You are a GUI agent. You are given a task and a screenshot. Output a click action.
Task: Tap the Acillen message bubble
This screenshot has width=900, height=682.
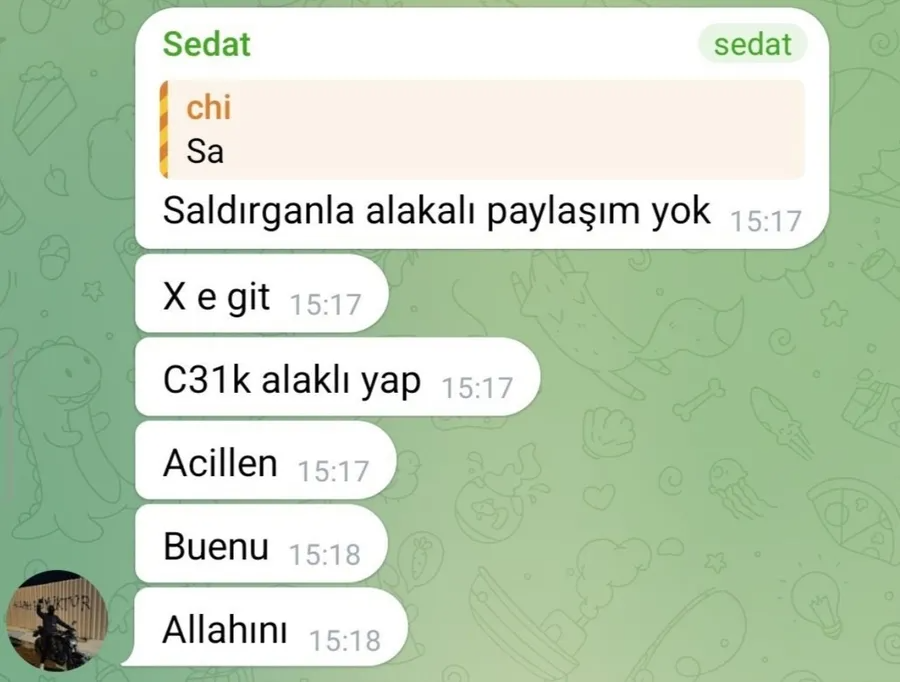266,461
